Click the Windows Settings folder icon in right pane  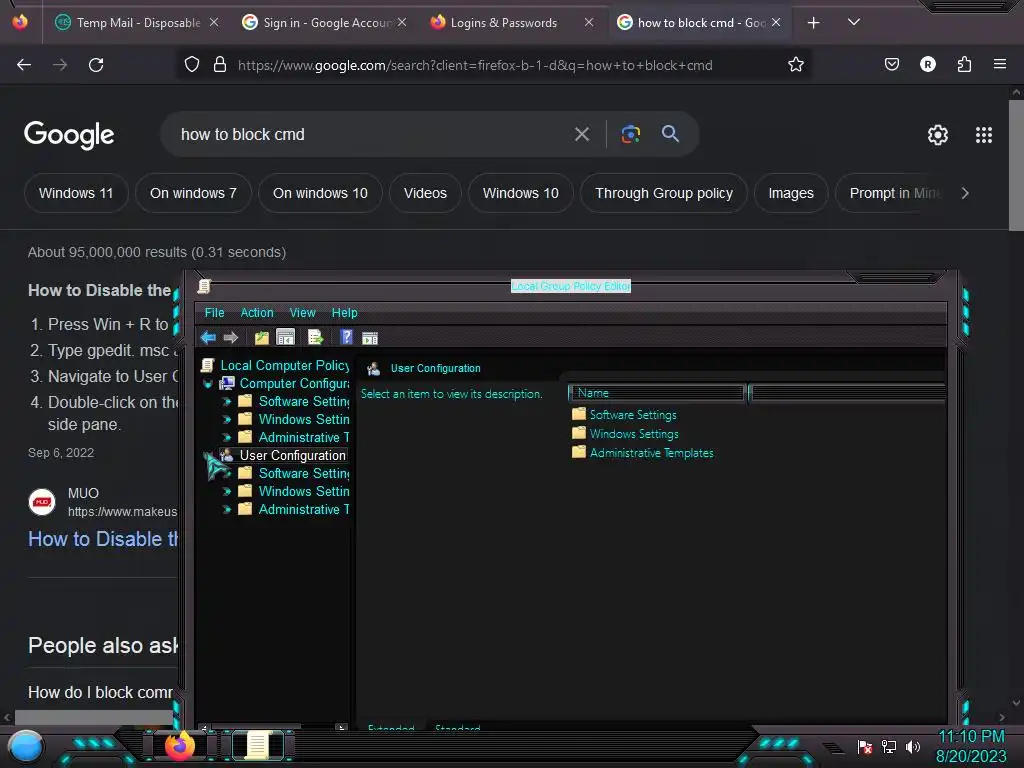[579, 433]
